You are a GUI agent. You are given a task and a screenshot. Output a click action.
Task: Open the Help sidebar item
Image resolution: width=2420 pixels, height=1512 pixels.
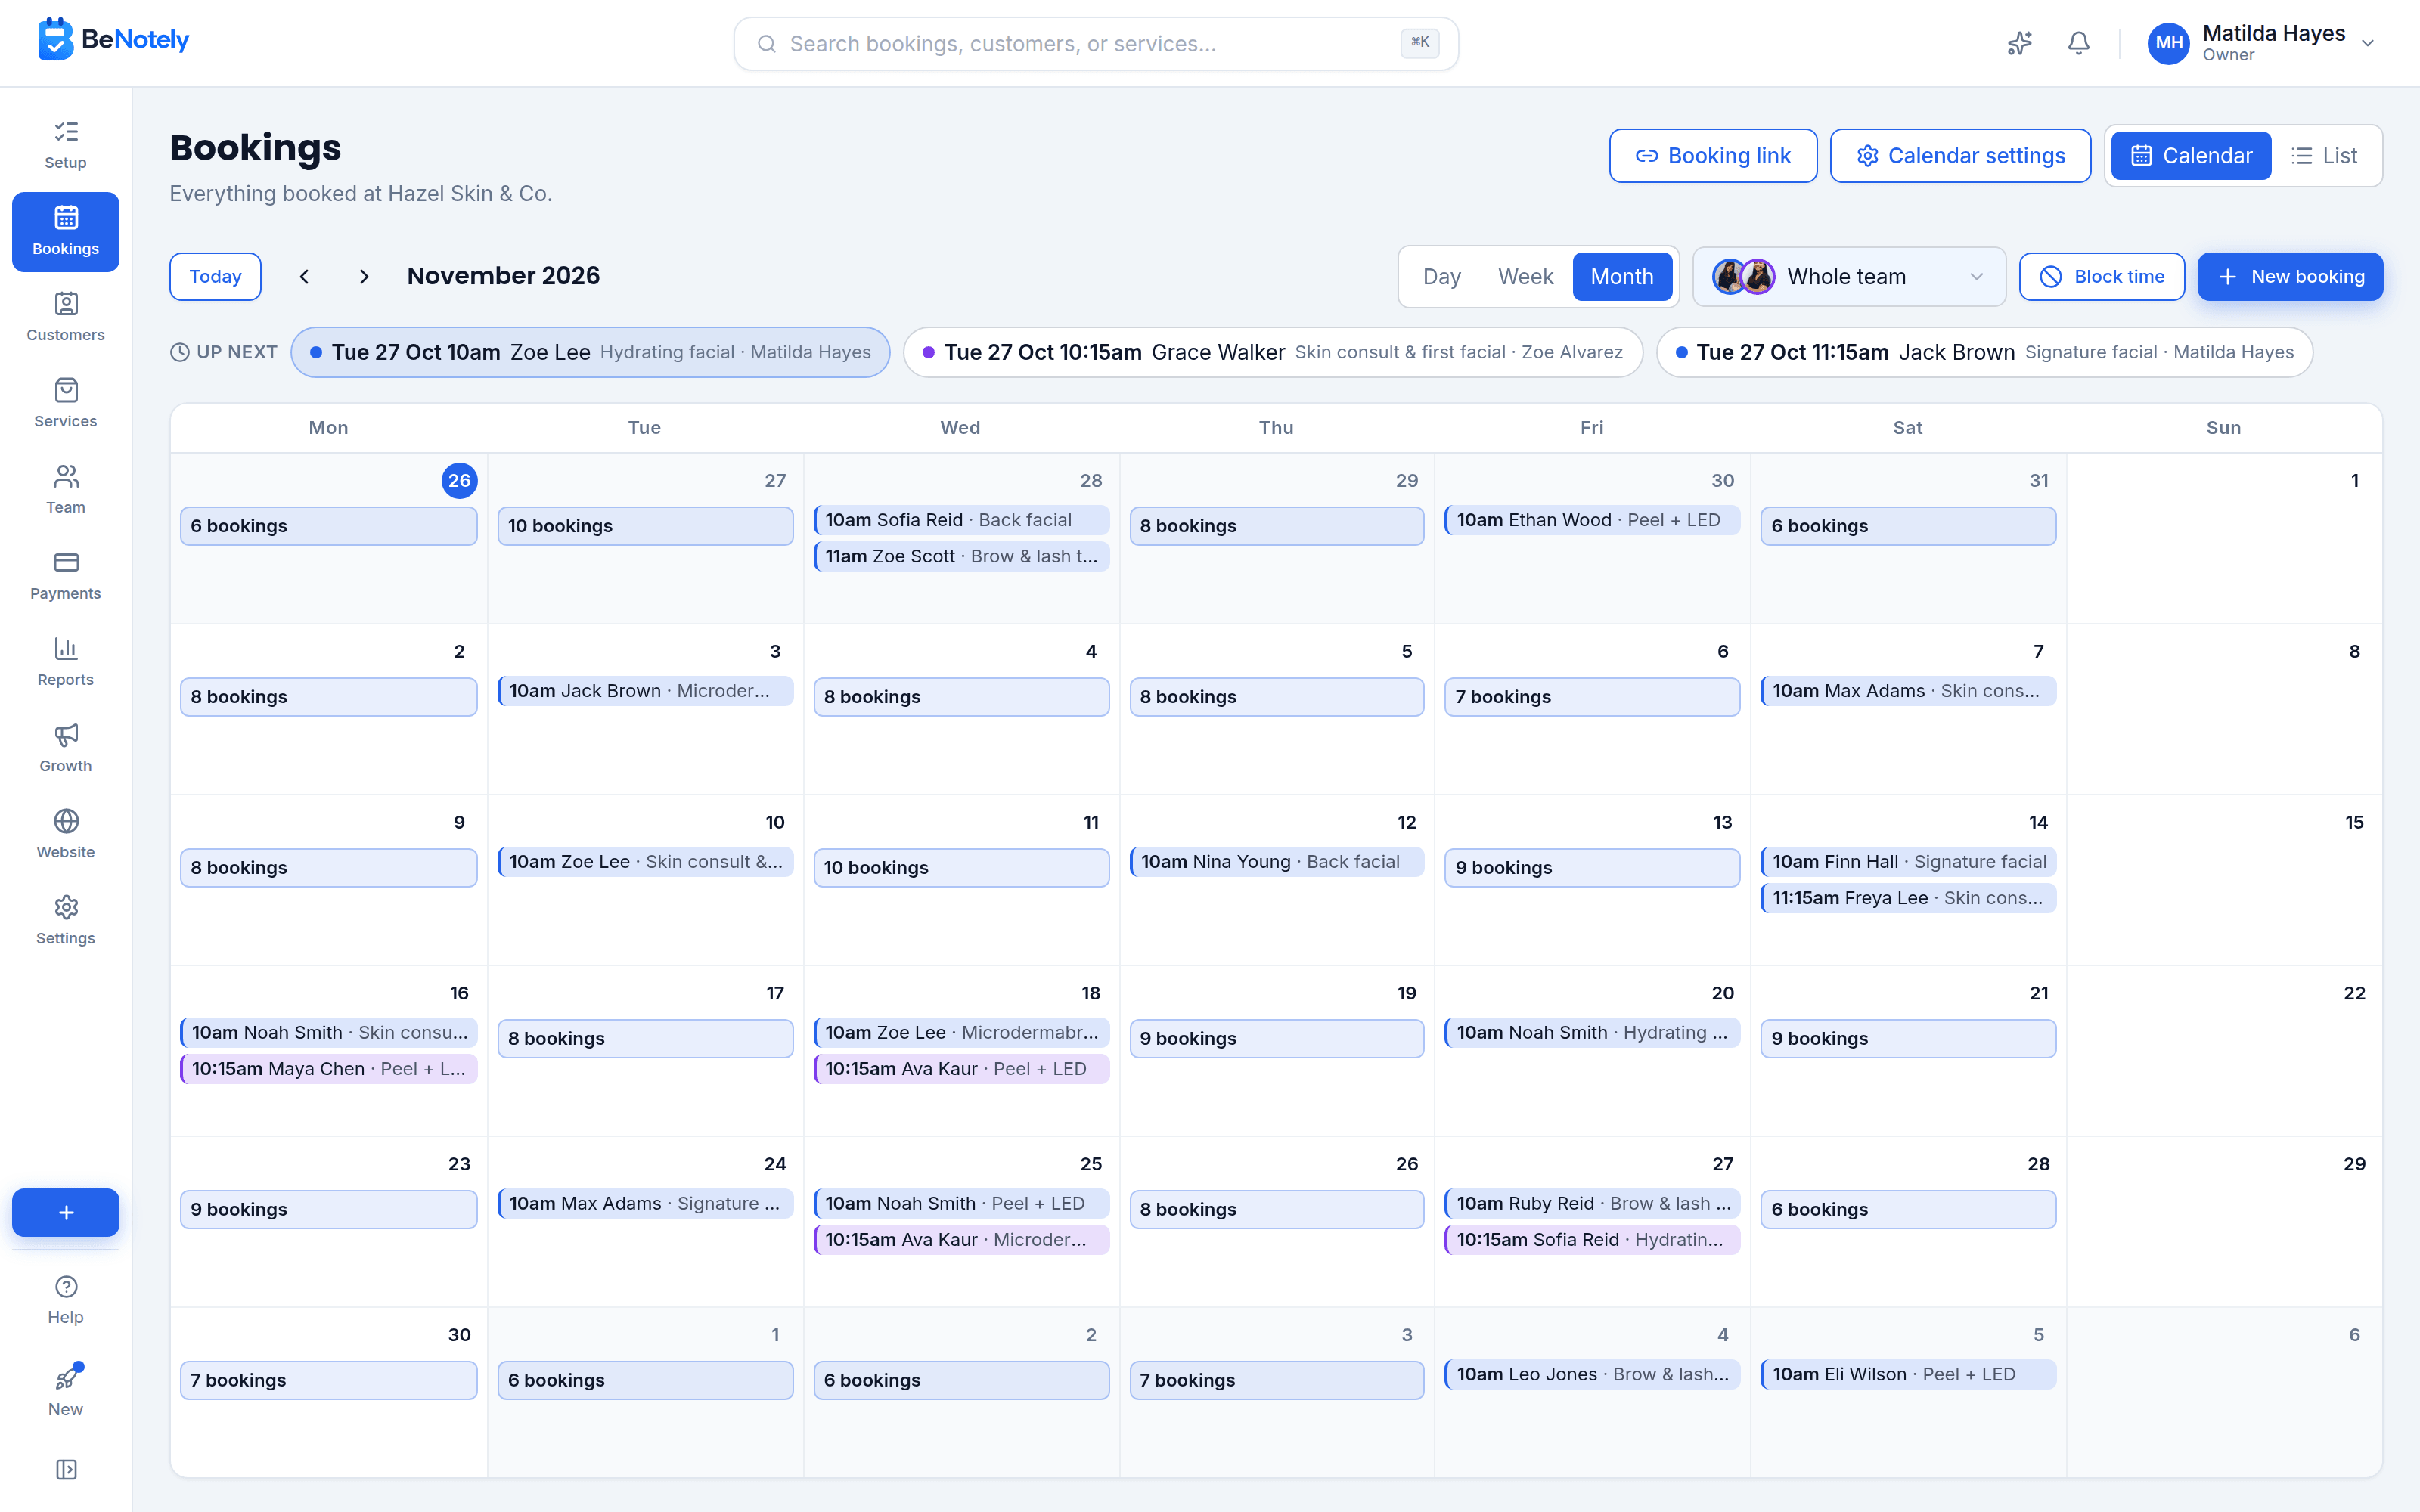click(66, 1299)
